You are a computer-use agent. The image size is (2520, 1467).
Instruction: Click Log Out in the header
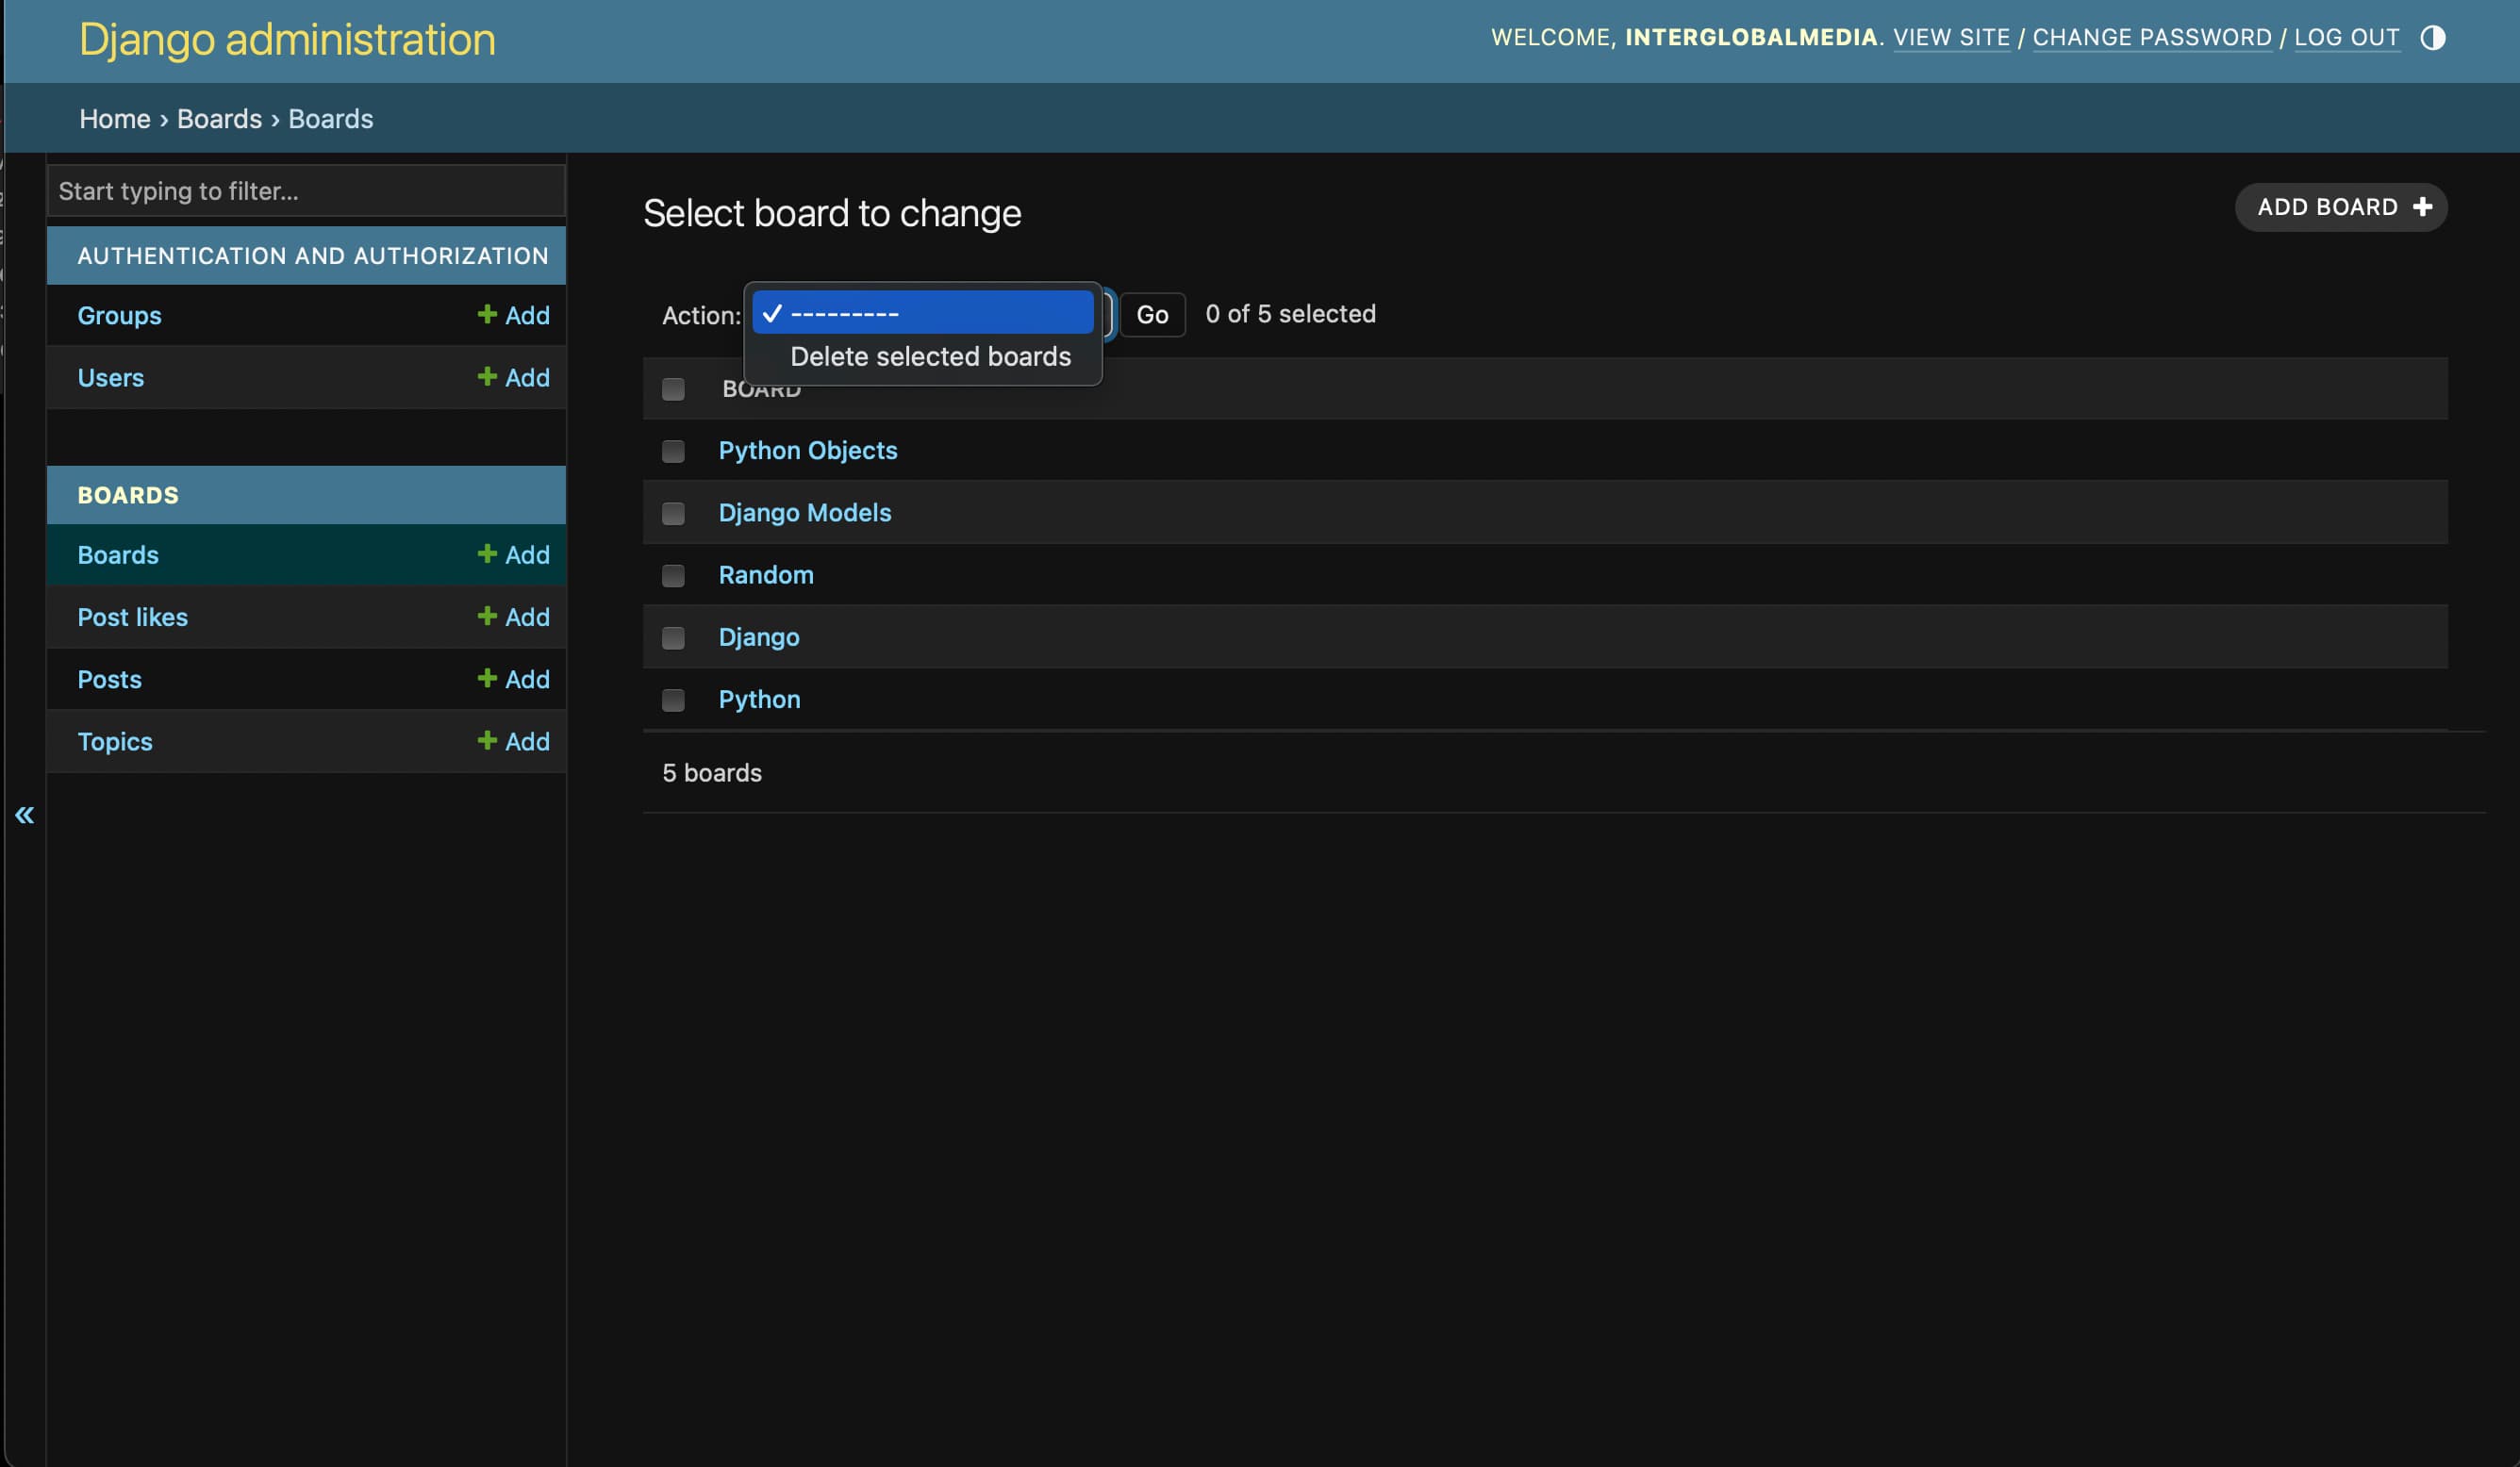point(2346,37)
